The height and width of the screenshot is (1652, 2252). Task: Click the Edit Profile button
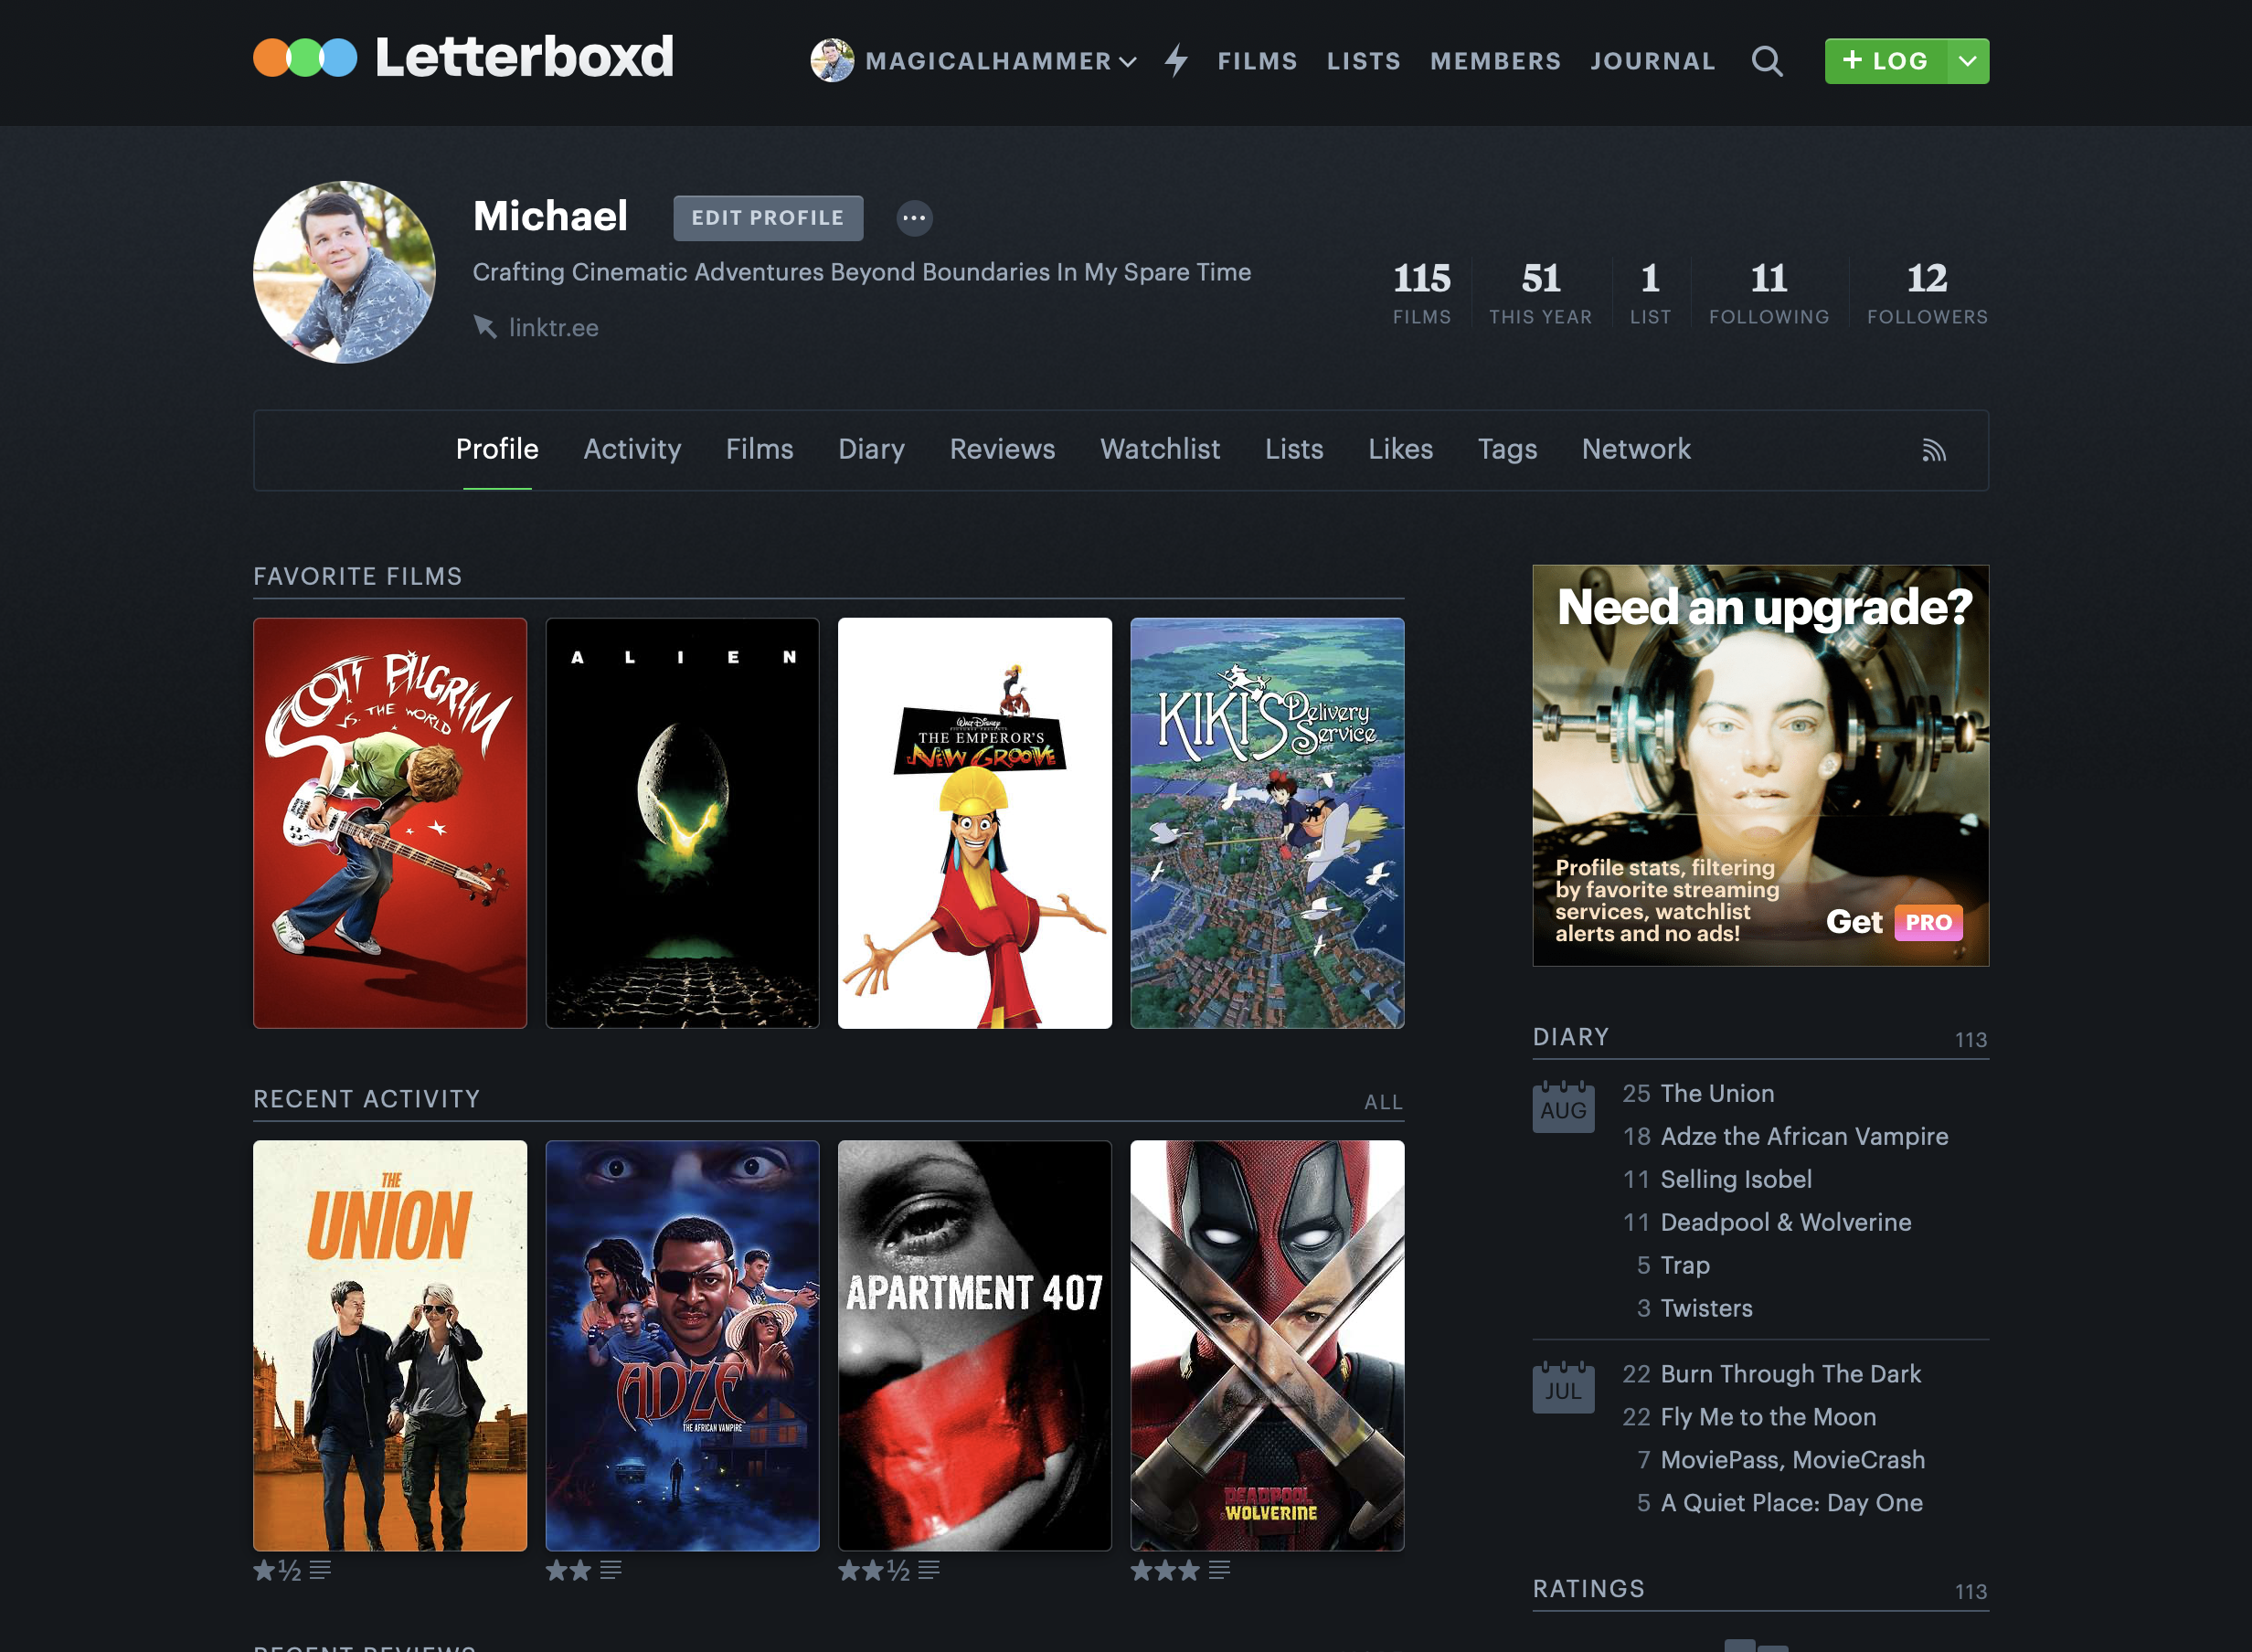point(768,218)
